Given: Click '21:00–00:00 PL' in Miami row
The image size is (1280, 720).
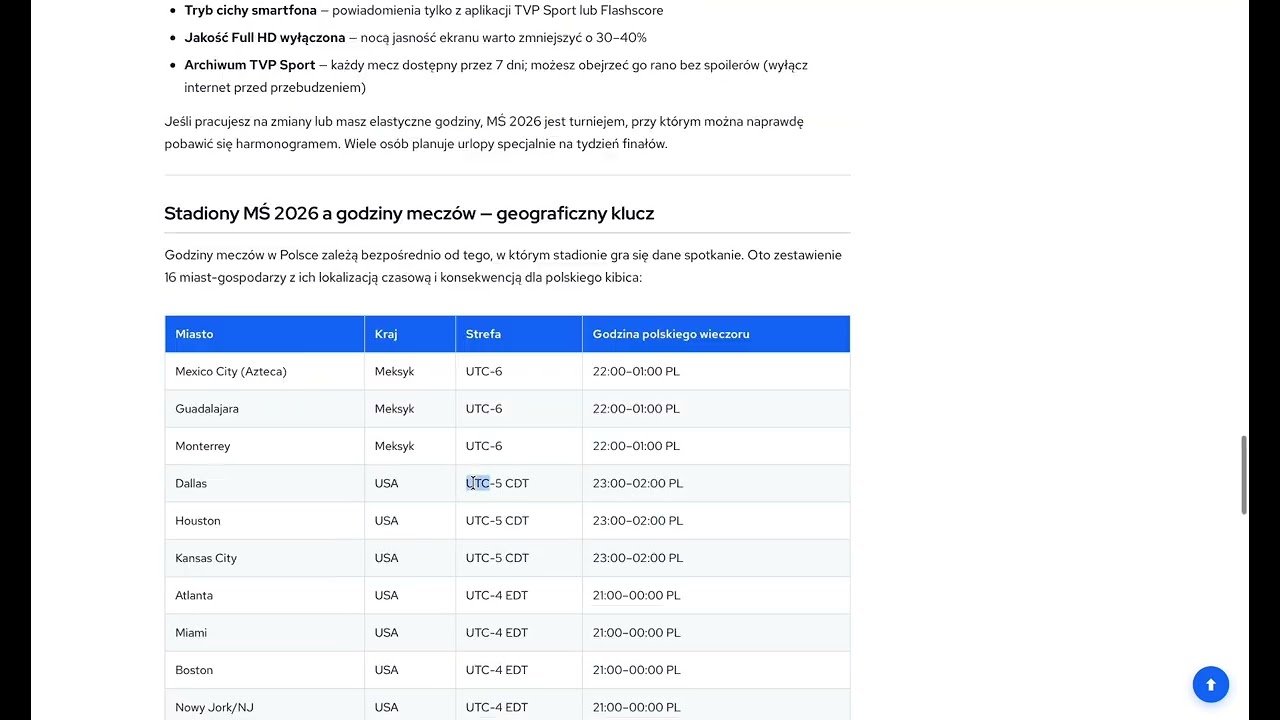Looking at the screenshot, I should coord(636,633).
